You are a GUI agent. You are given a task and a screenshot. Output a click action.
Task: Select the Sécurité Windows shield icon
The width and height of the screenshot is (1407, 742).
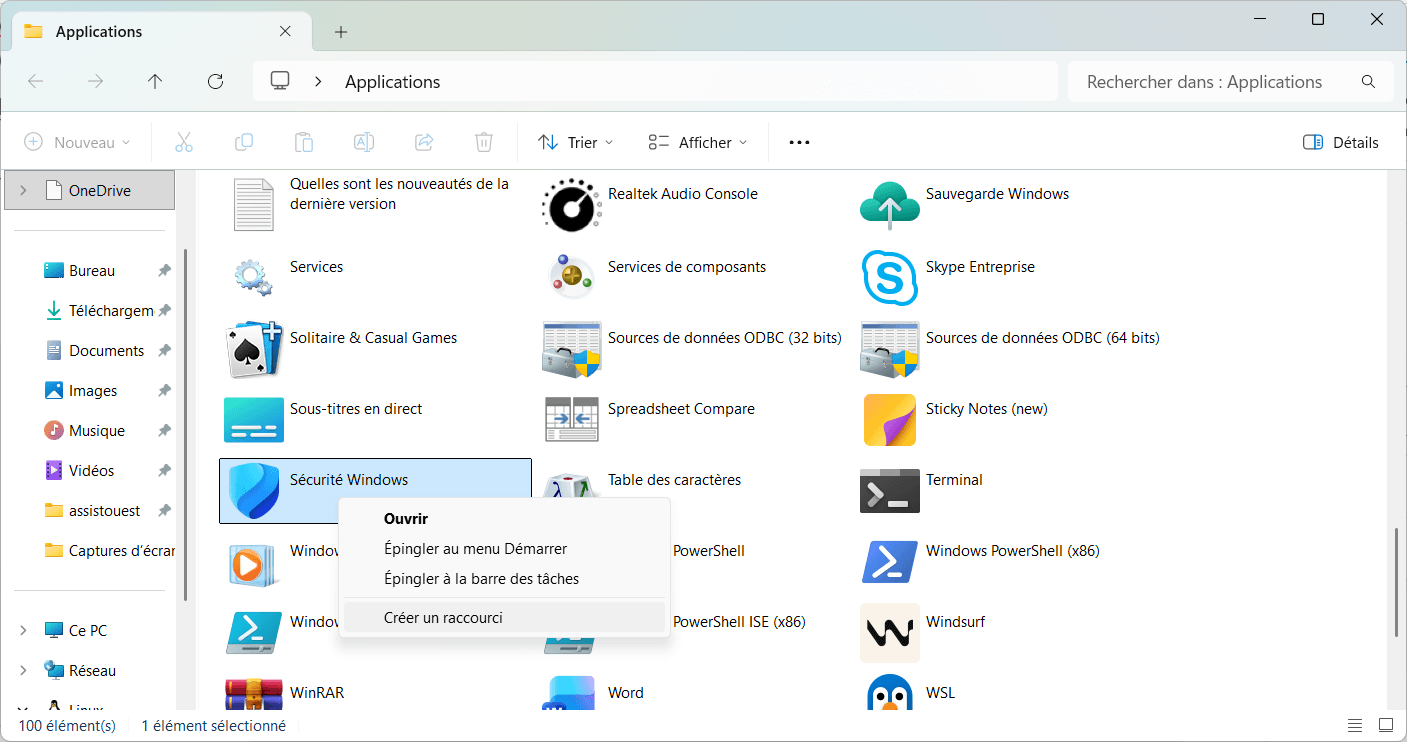click(254, 491)
